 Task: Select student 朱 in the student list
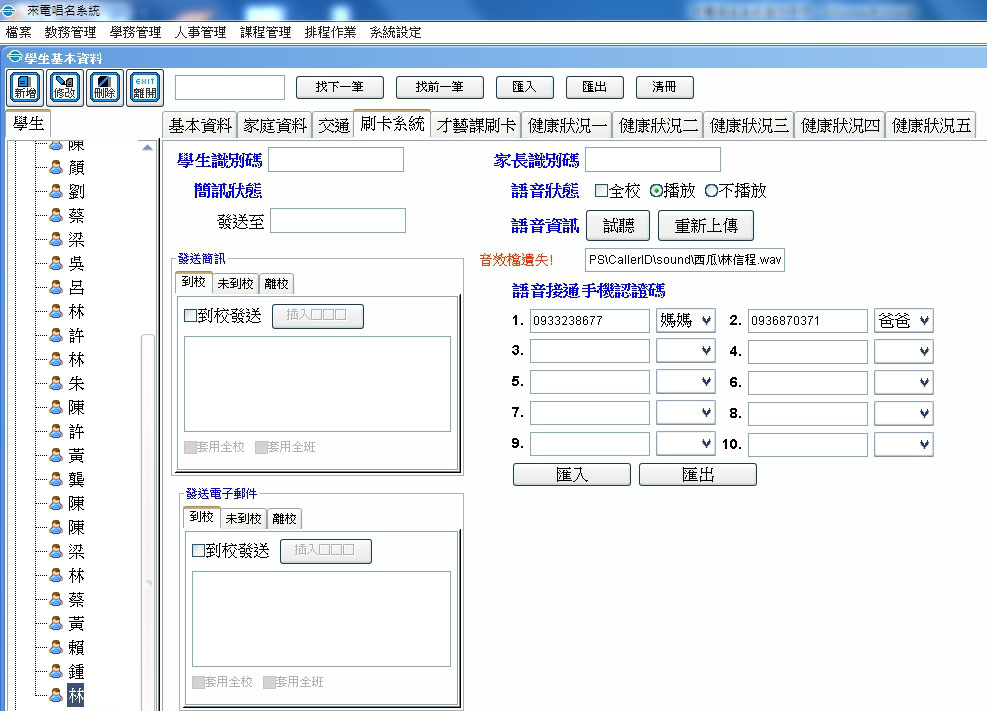pyautogui.click(x=76, y=384)
